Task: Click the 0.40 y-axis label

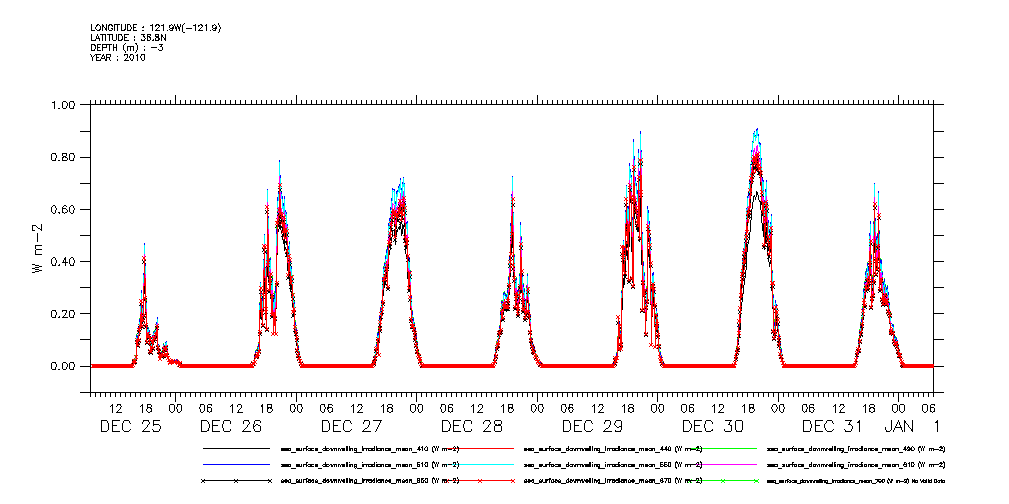Action: tap(64, 262)
